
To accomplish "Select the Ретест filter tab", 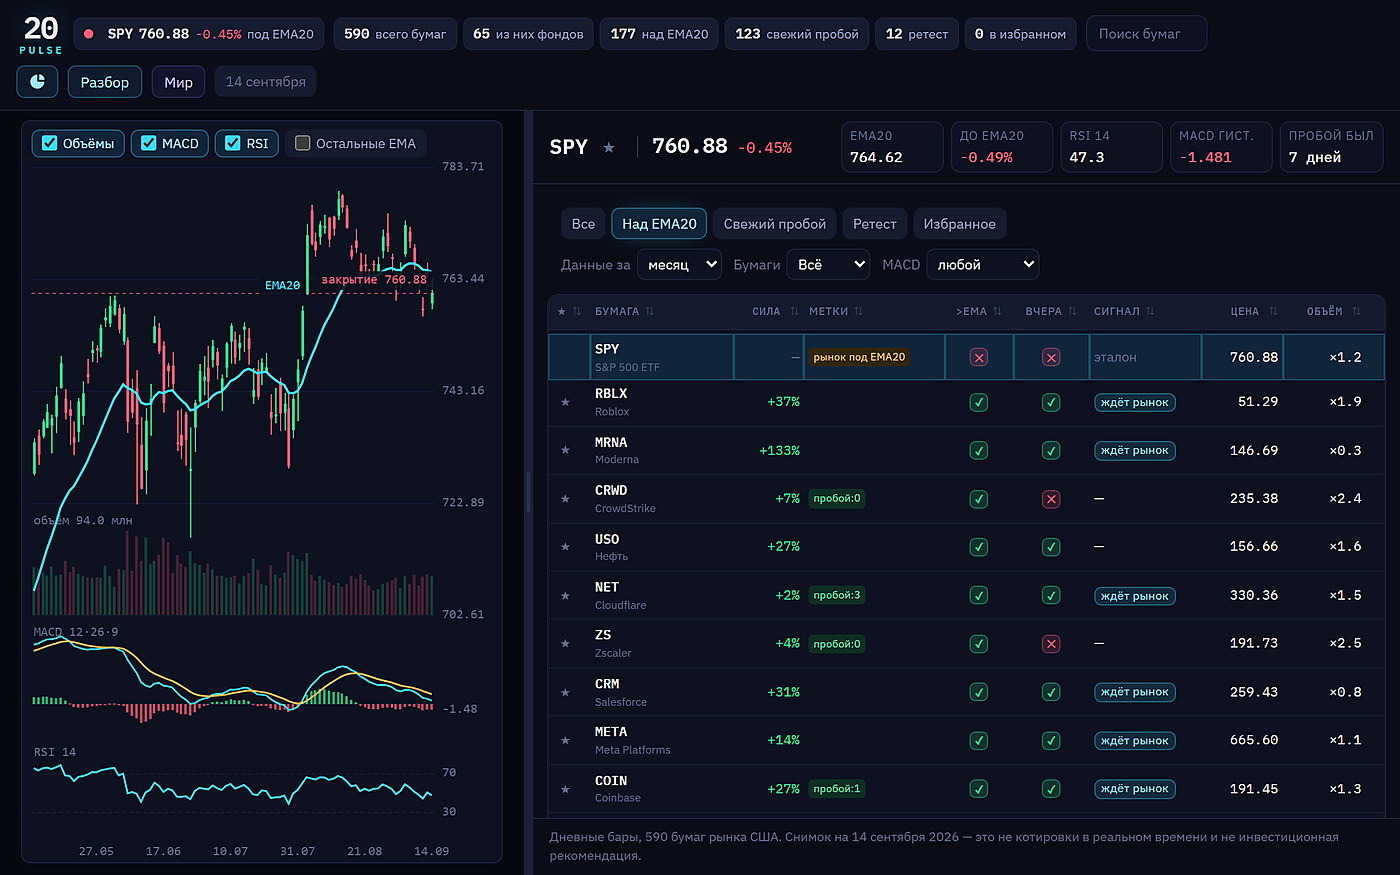I will pos(875,224).
